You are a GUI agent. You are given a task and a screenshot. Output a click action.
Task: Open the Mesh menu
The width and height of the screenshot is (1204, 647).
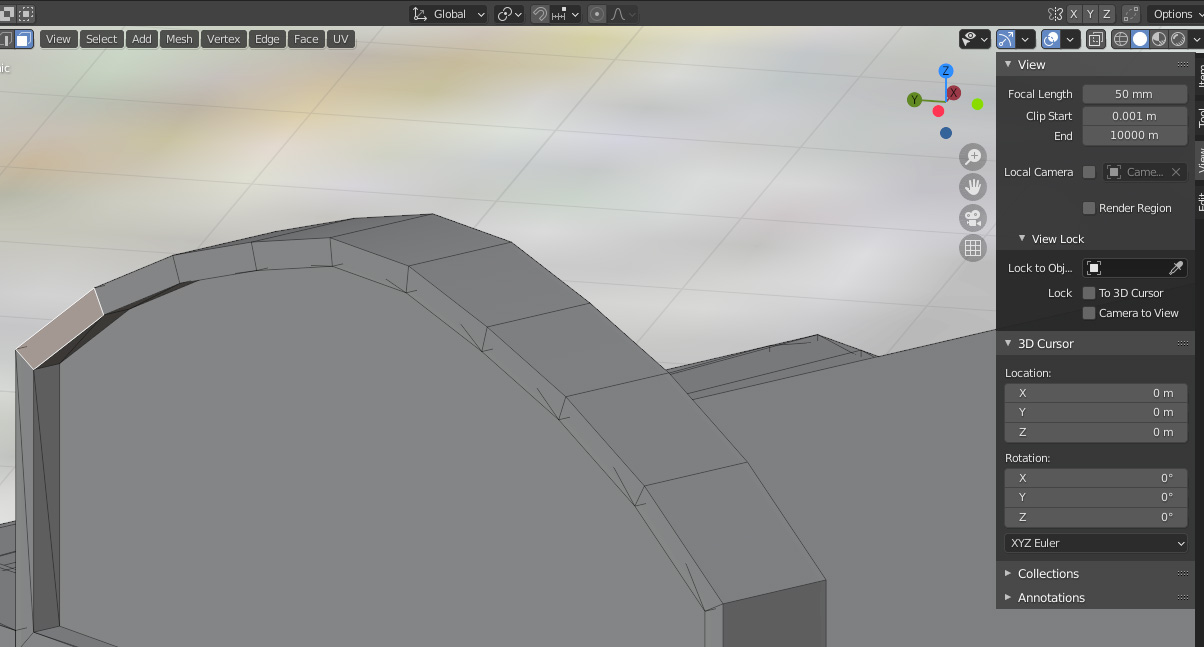[x=179, y=39]
